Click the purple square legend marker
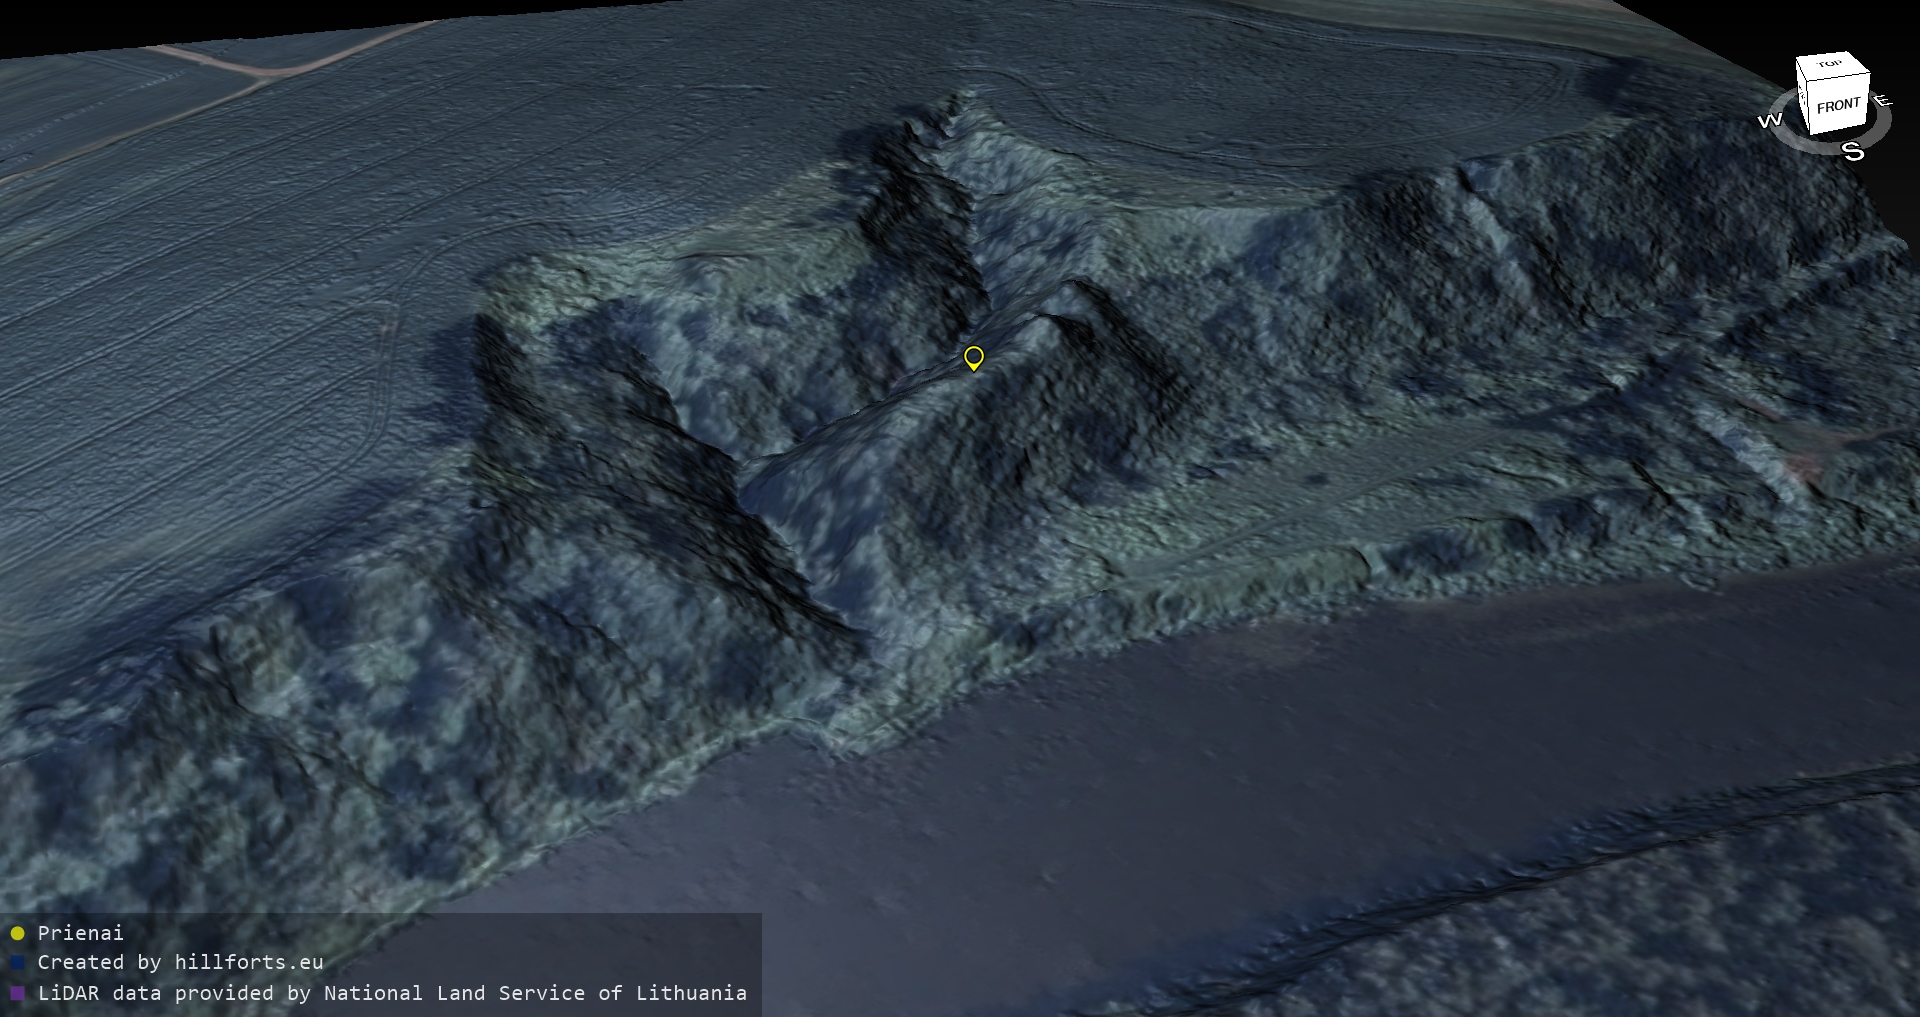Image resolution: width=1920 pixels, height=1017 pixels. [17, 993]
